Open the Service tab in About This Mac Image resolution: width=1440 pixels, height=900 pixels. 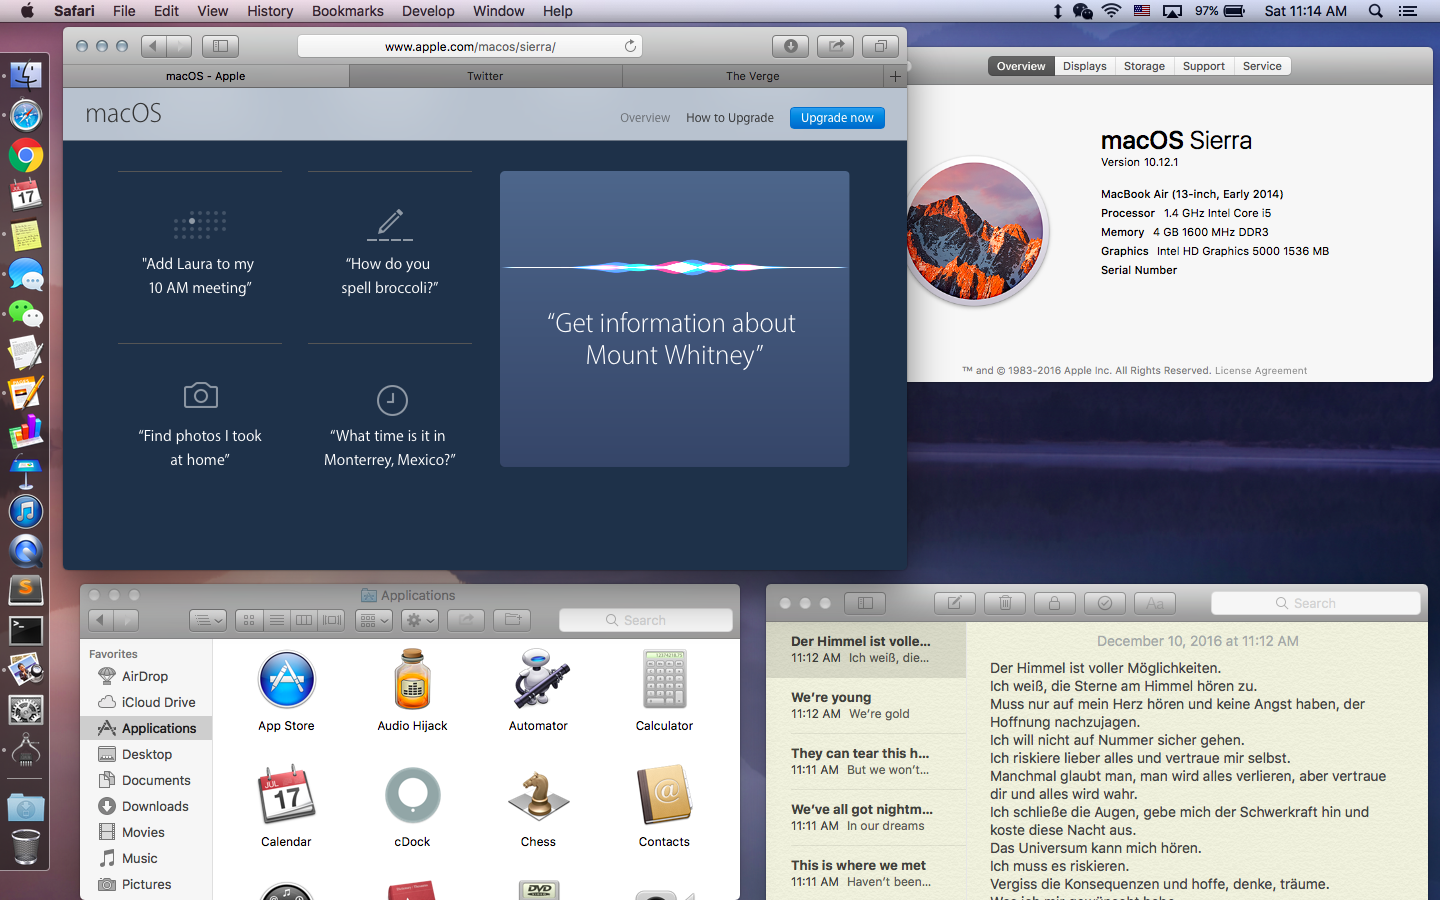point(1262,66)
